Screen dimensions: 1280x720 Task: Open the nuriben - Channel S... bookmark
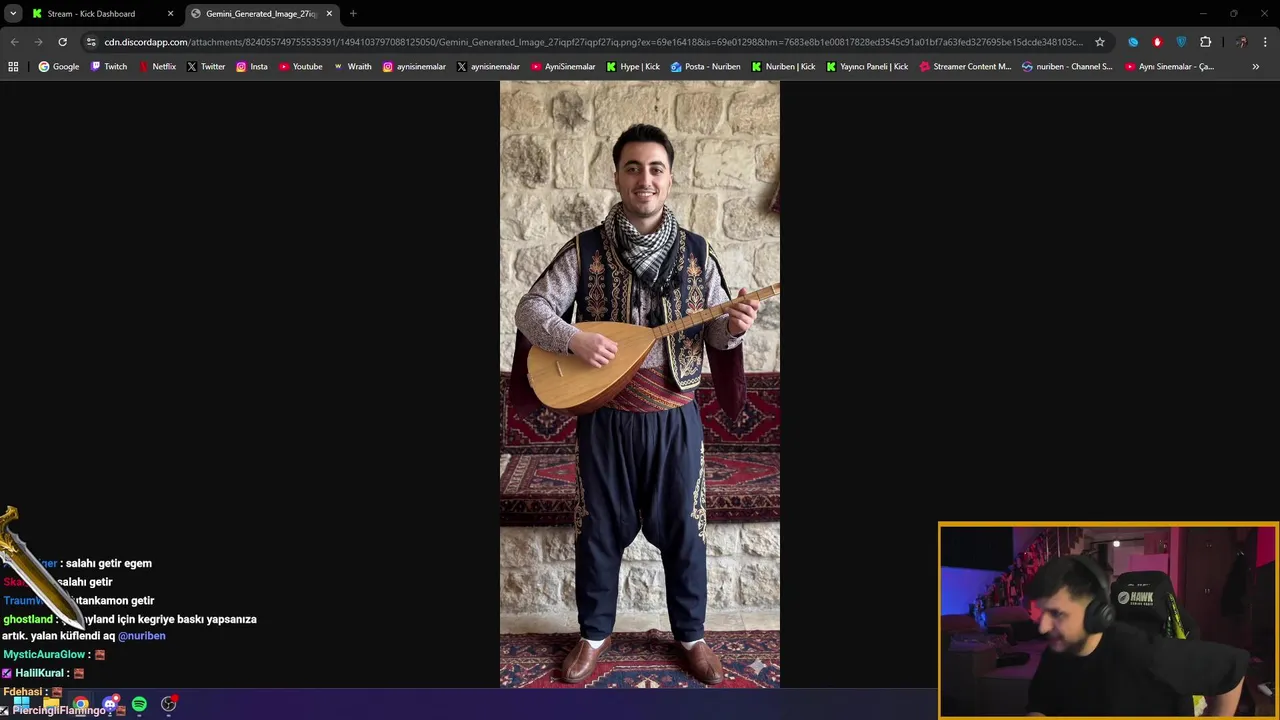[x=1067, y=67]
